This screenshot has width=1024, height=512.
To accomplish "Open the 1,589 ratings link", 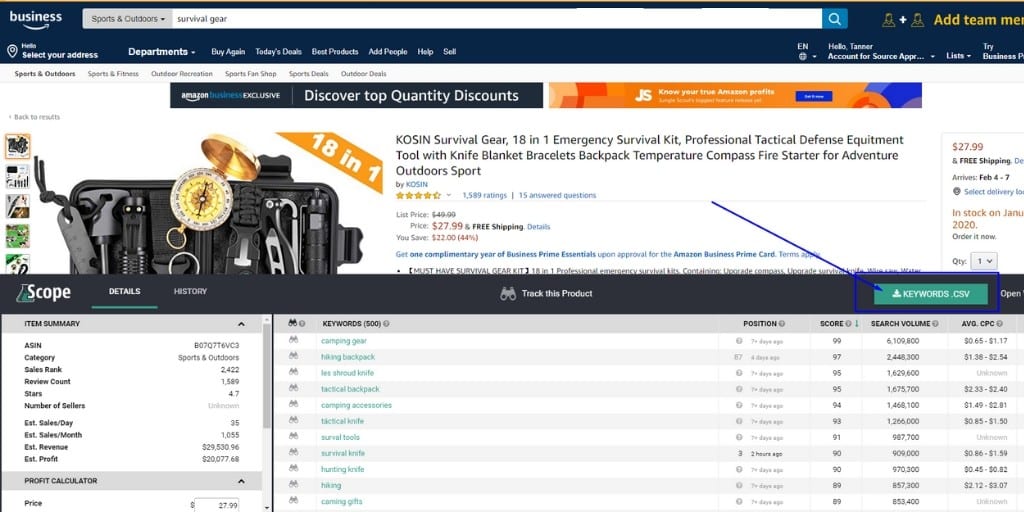I will tap(485, 195).
